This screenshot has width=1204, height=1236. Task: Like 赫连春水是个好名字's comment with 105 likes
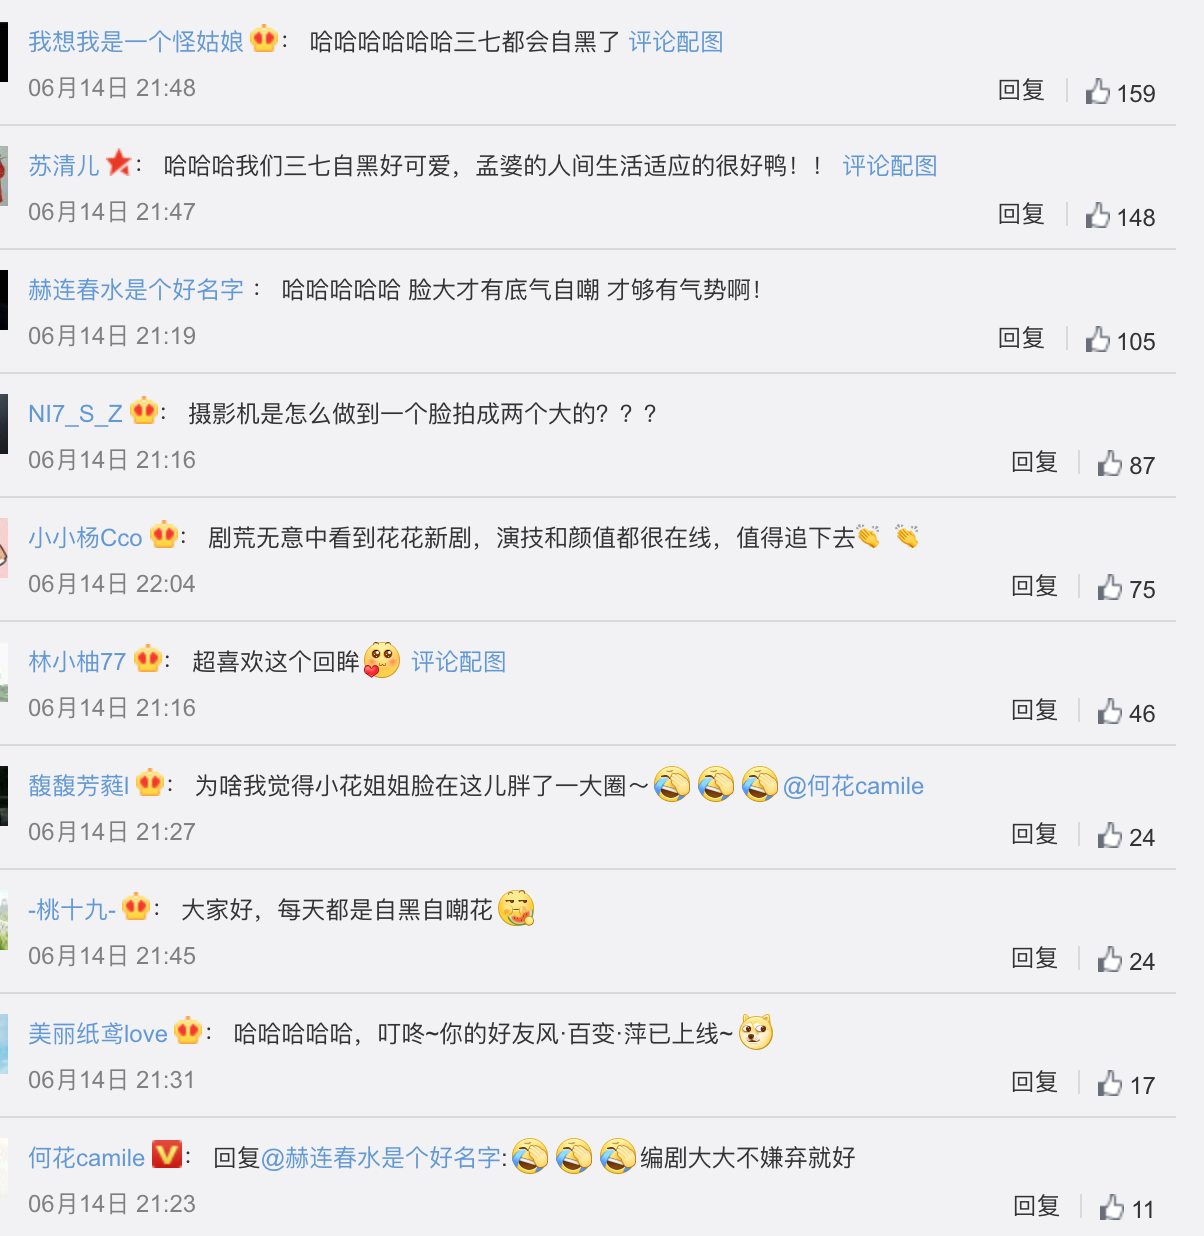click(1098, 339)
